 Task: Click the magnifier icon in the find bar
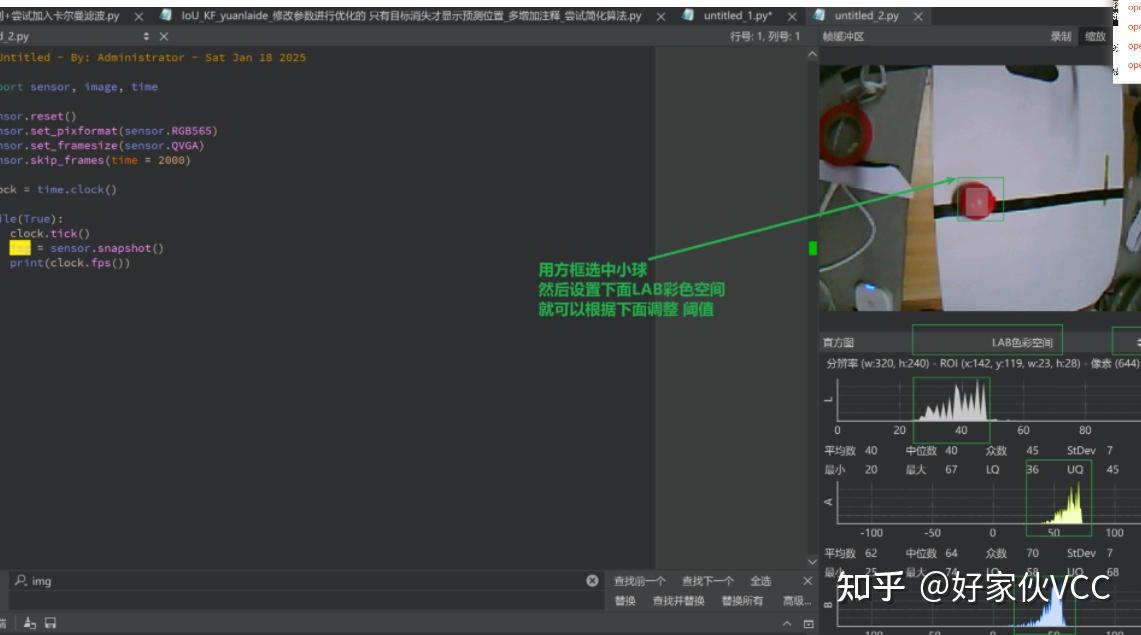point(21,579)
